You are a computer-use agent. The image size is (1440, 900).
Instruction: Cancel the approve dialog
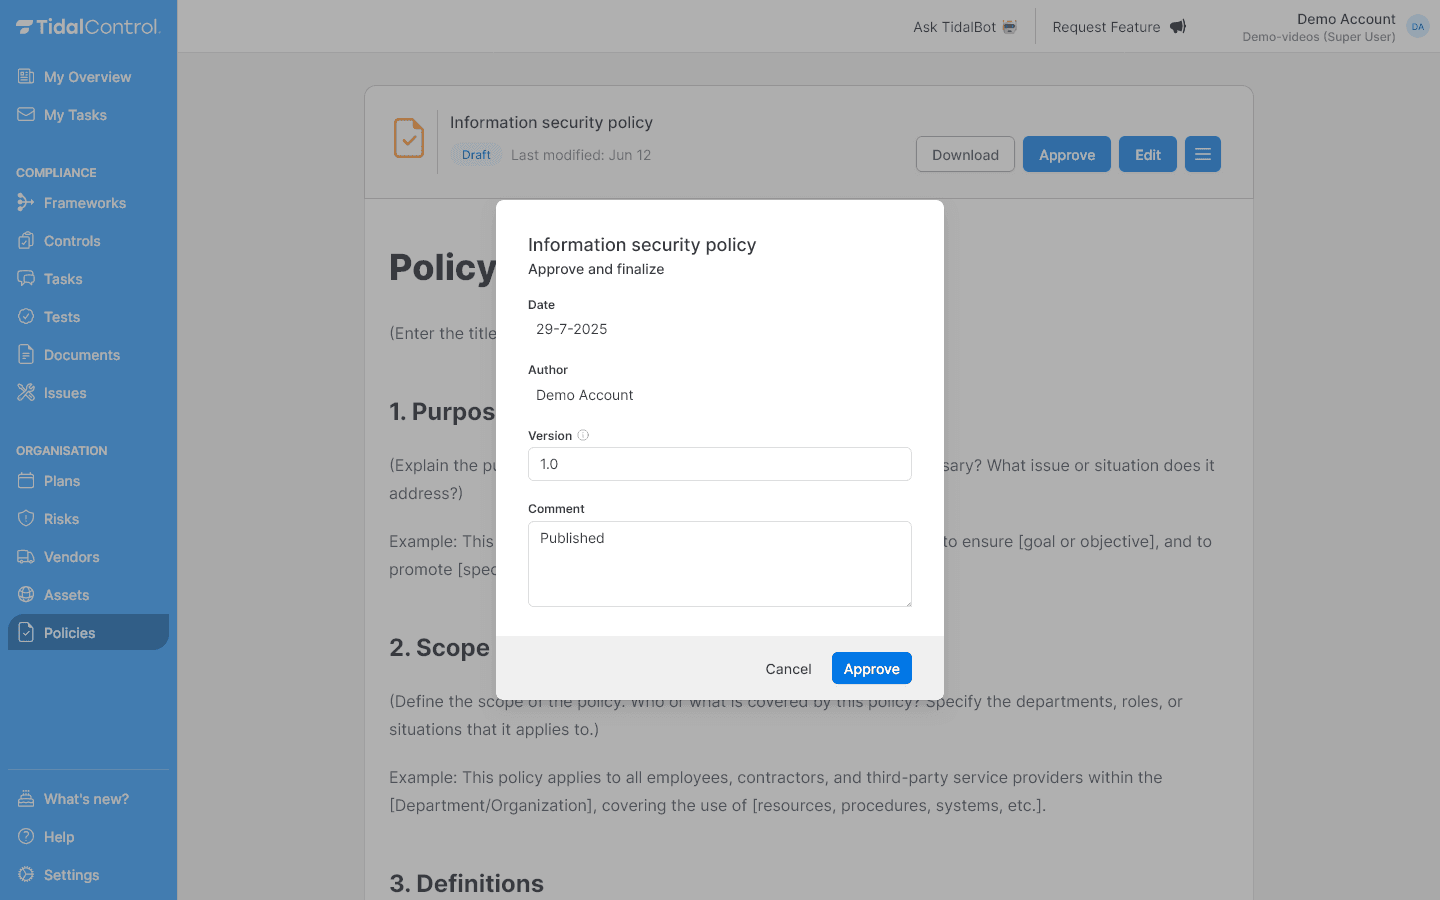tap(788, 668)
